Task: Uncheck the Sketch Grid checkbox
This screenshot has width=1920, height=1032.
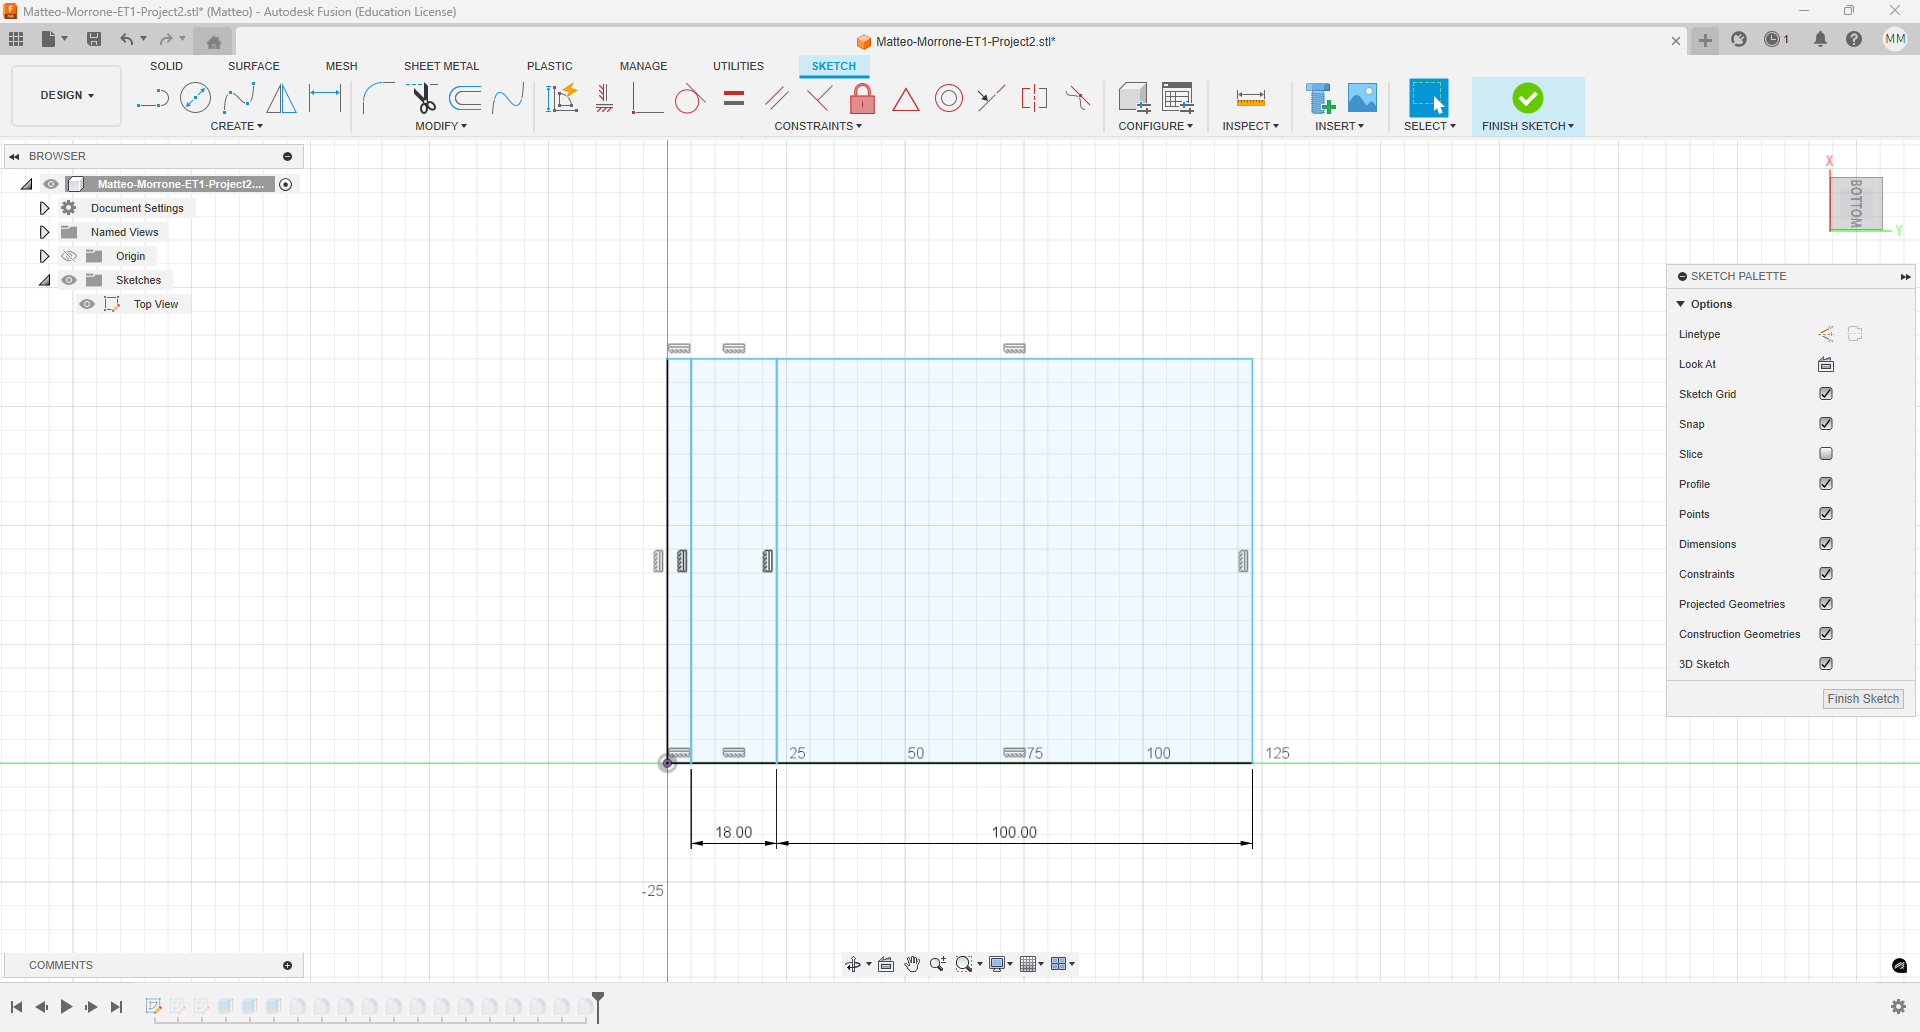Action: click(1826, 394)
